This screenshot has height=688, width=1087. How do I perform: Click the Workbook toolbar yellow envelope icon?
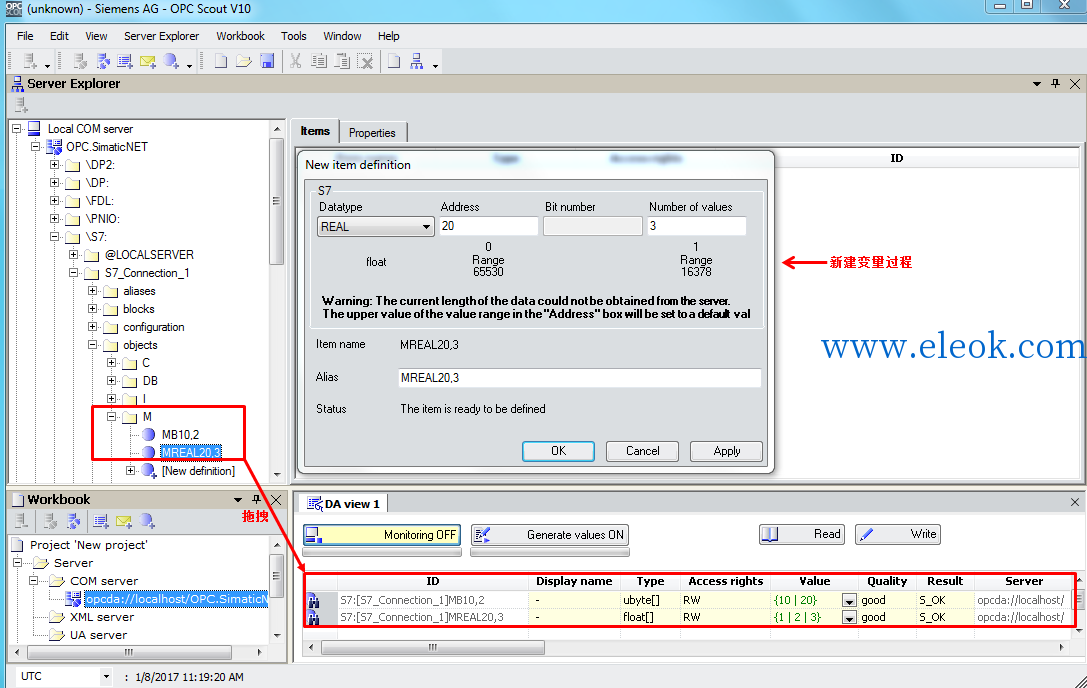pyautogui.click(x=124, y=521)
